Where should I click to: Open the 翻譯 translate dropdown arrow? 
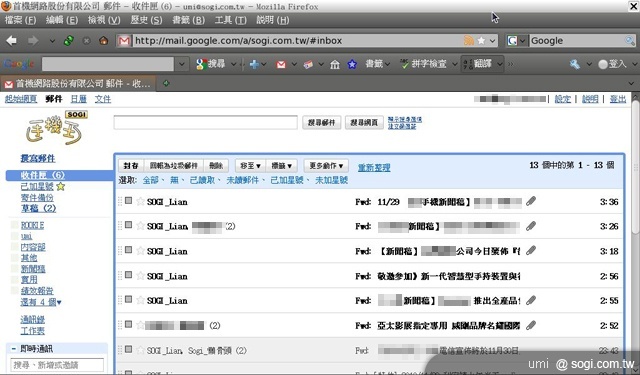500,64
